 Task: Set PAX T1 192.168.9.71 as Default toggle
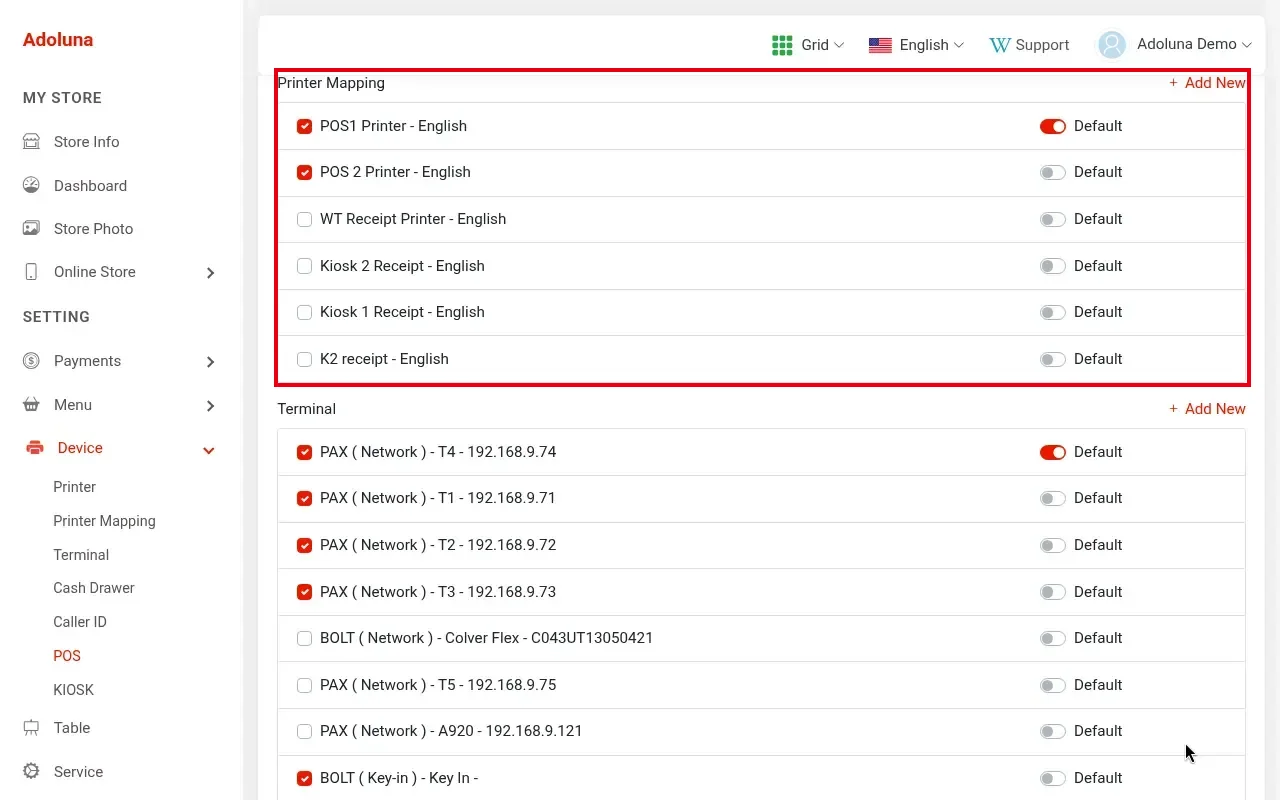pyautogui.click(x=1053, y=498)
